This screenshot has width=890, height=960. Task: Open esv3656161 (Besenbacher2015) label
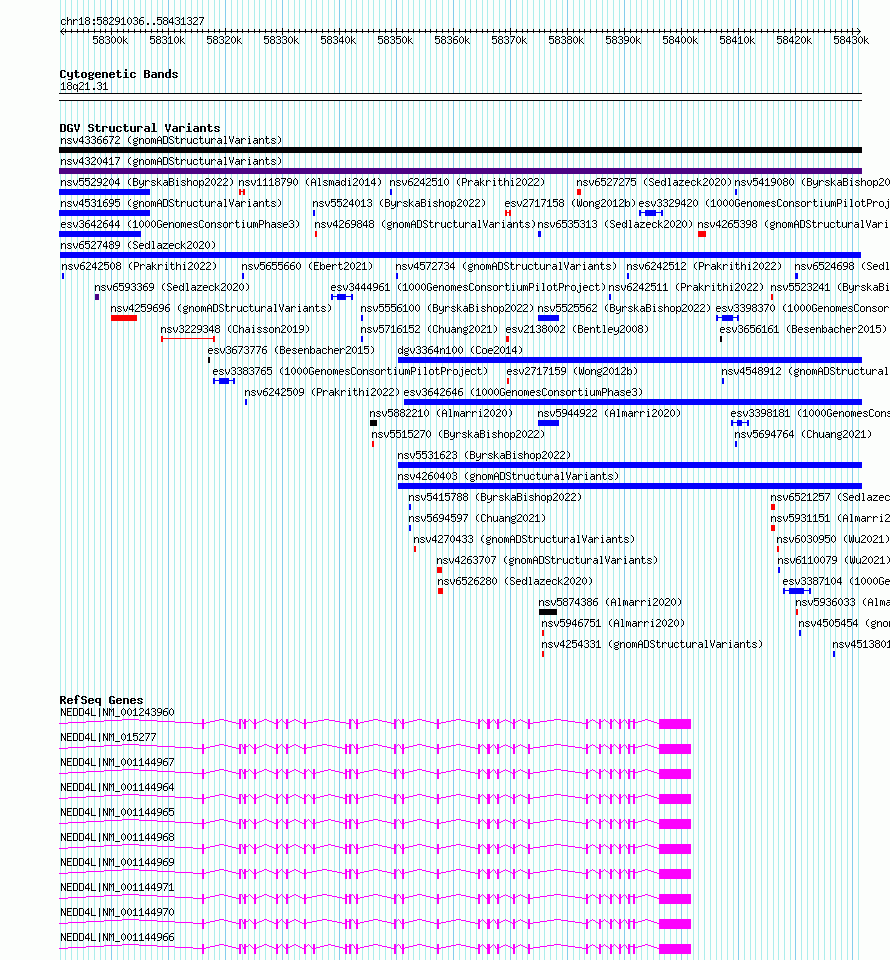click(x=803, y=329)
